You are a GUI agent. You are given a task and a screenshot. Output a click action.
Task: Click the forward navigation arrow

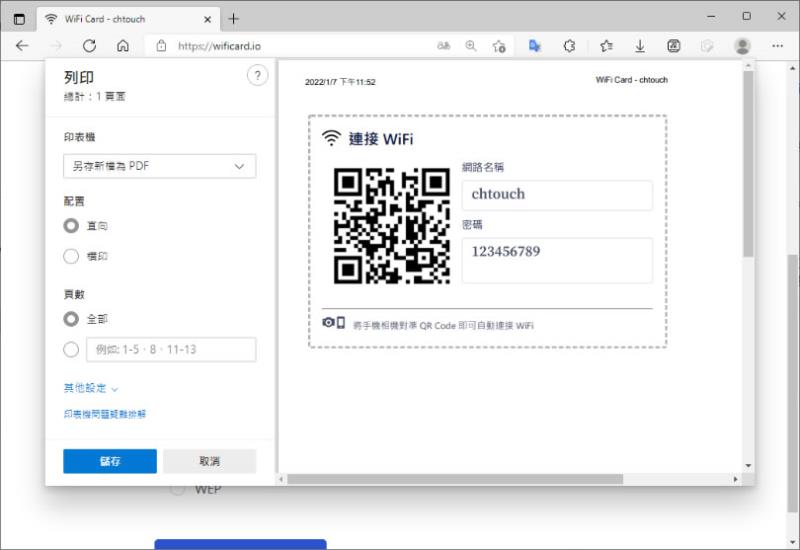click(55, 46)
